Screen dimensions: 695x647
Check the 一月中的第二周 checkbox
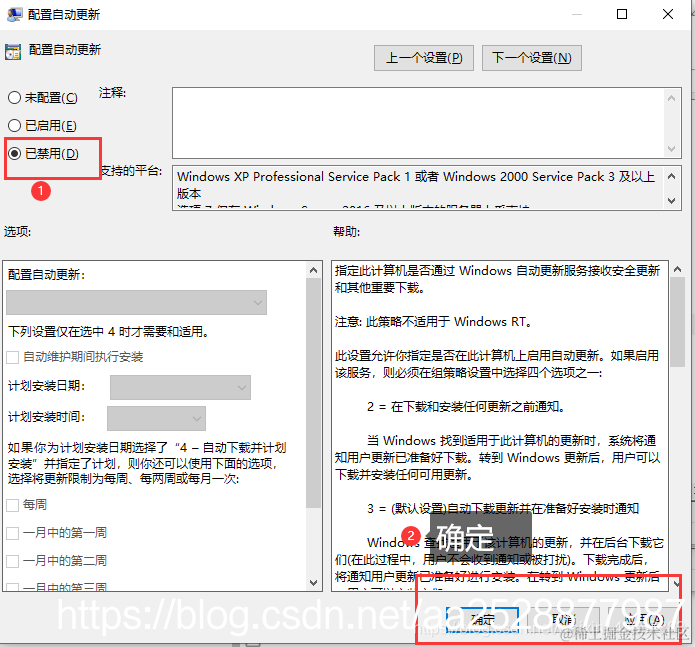pos(13,561)
